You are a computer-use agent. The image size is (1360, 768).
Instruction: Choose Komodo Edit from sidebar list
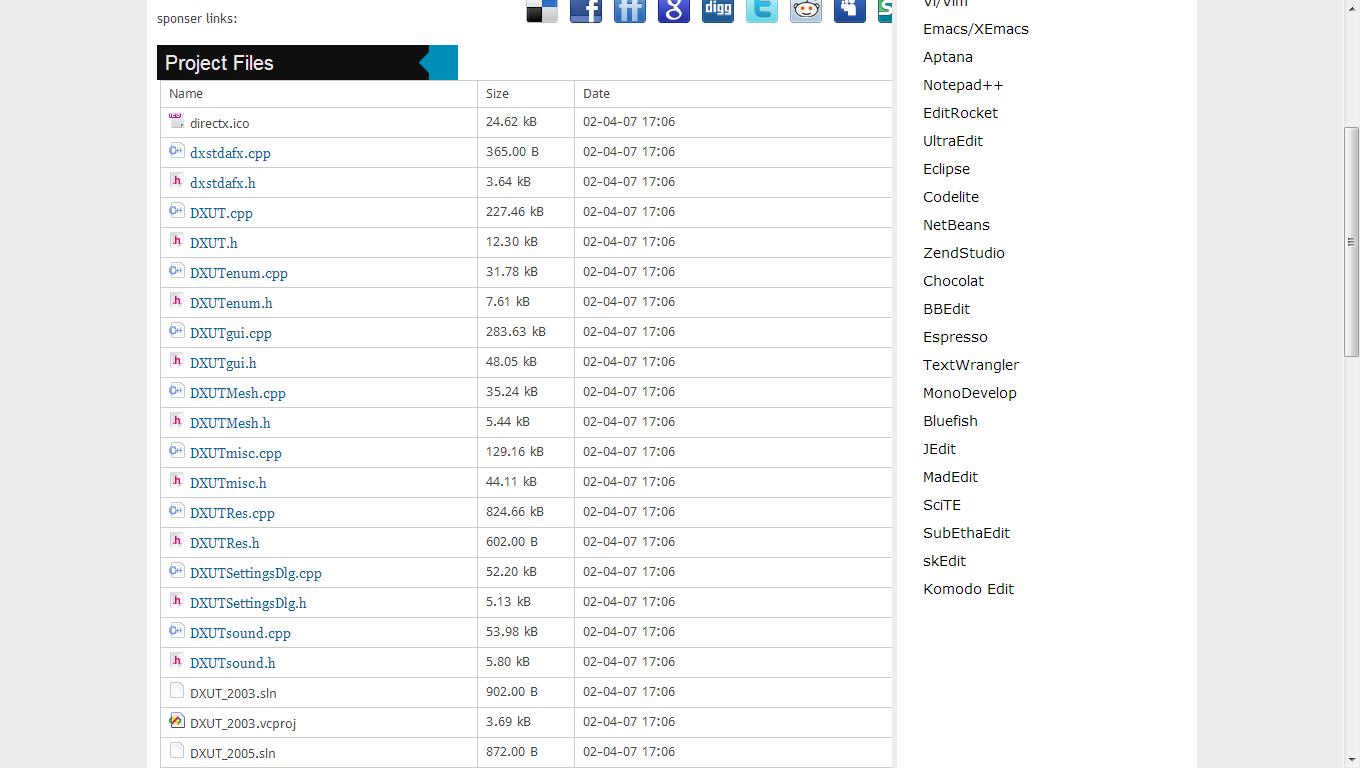[x=968, y=589]
